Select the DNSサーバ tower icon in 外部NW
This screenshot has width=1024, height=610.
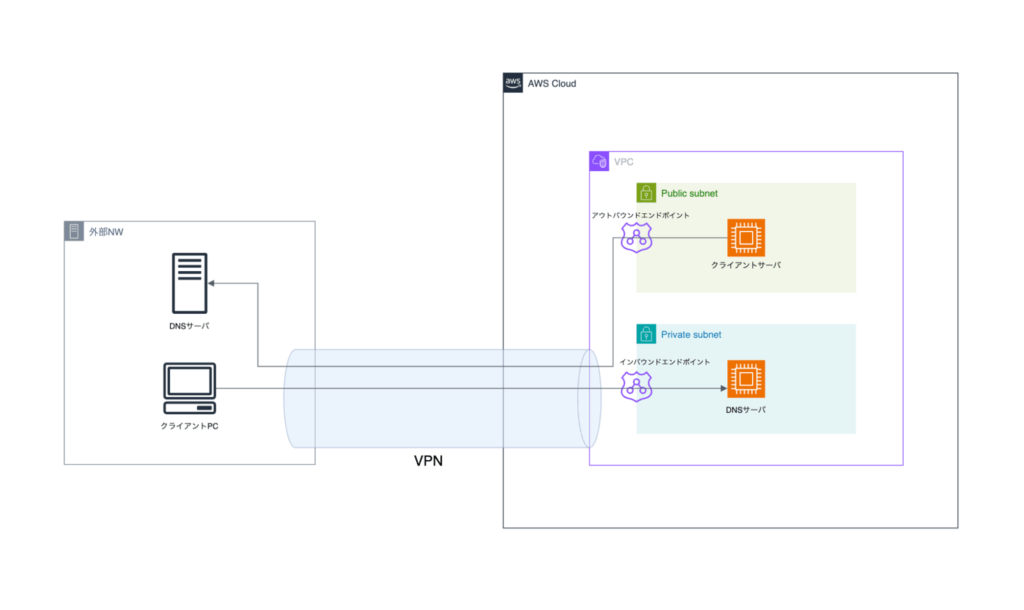point(189,283)
